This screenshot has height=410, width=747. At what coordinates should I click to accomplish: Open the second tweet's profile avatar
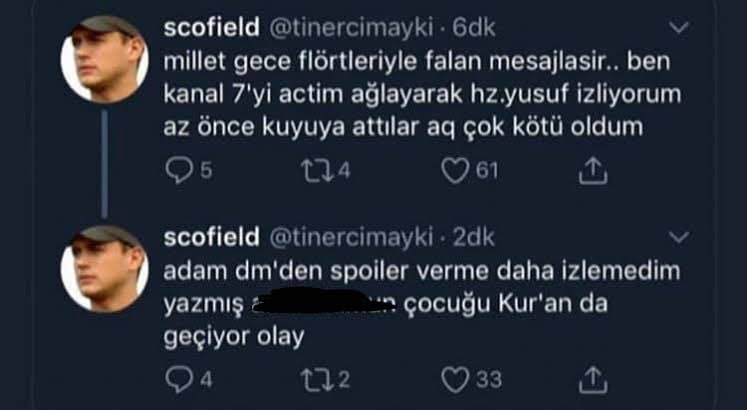pyautogui.click(x=105, y=267)
